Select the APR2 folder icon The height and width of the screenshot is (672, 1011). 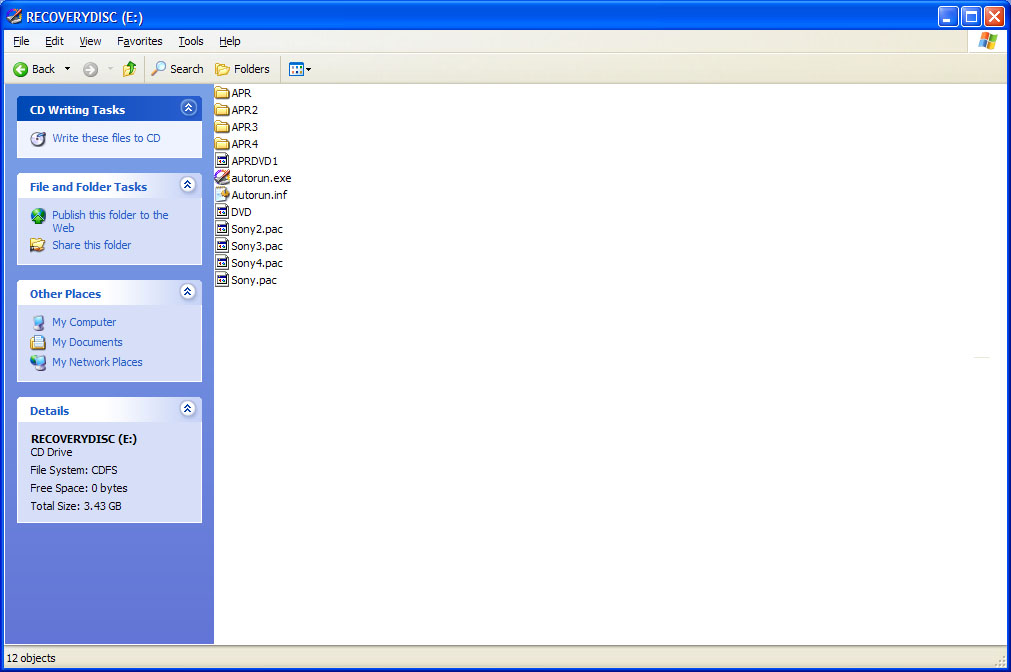(x=222, y=110)
